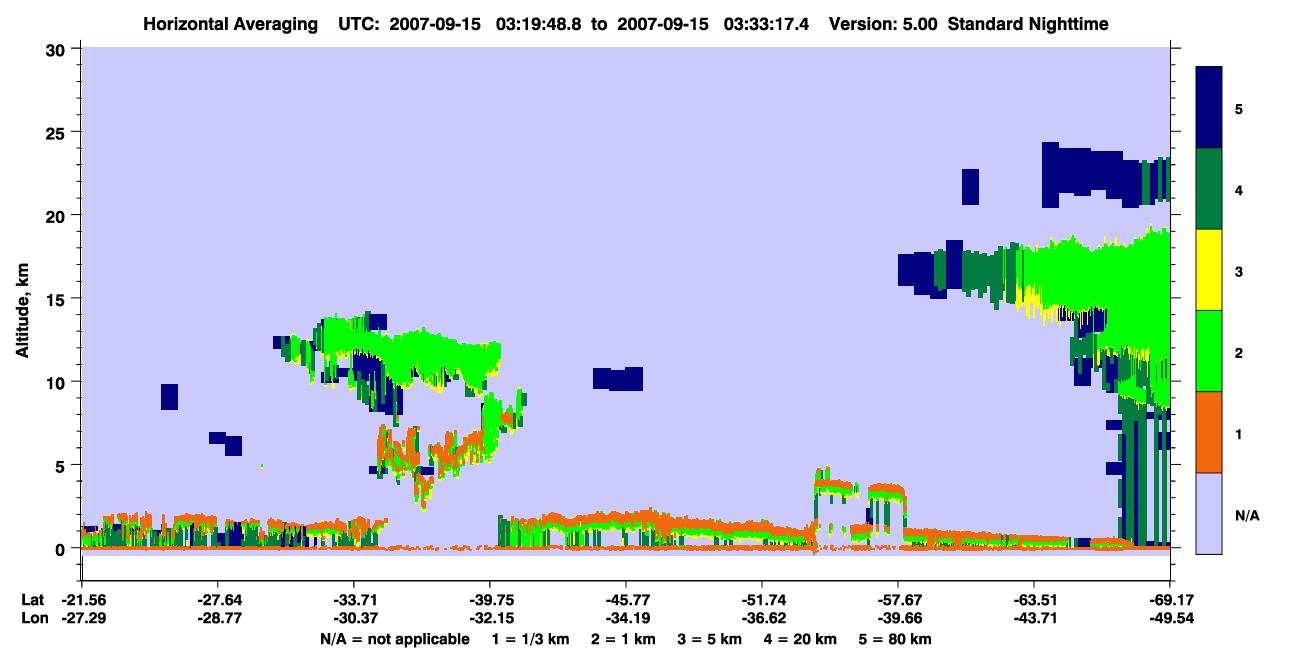
Task: Click the latitude value -57.67
Action: coord(897,600)
